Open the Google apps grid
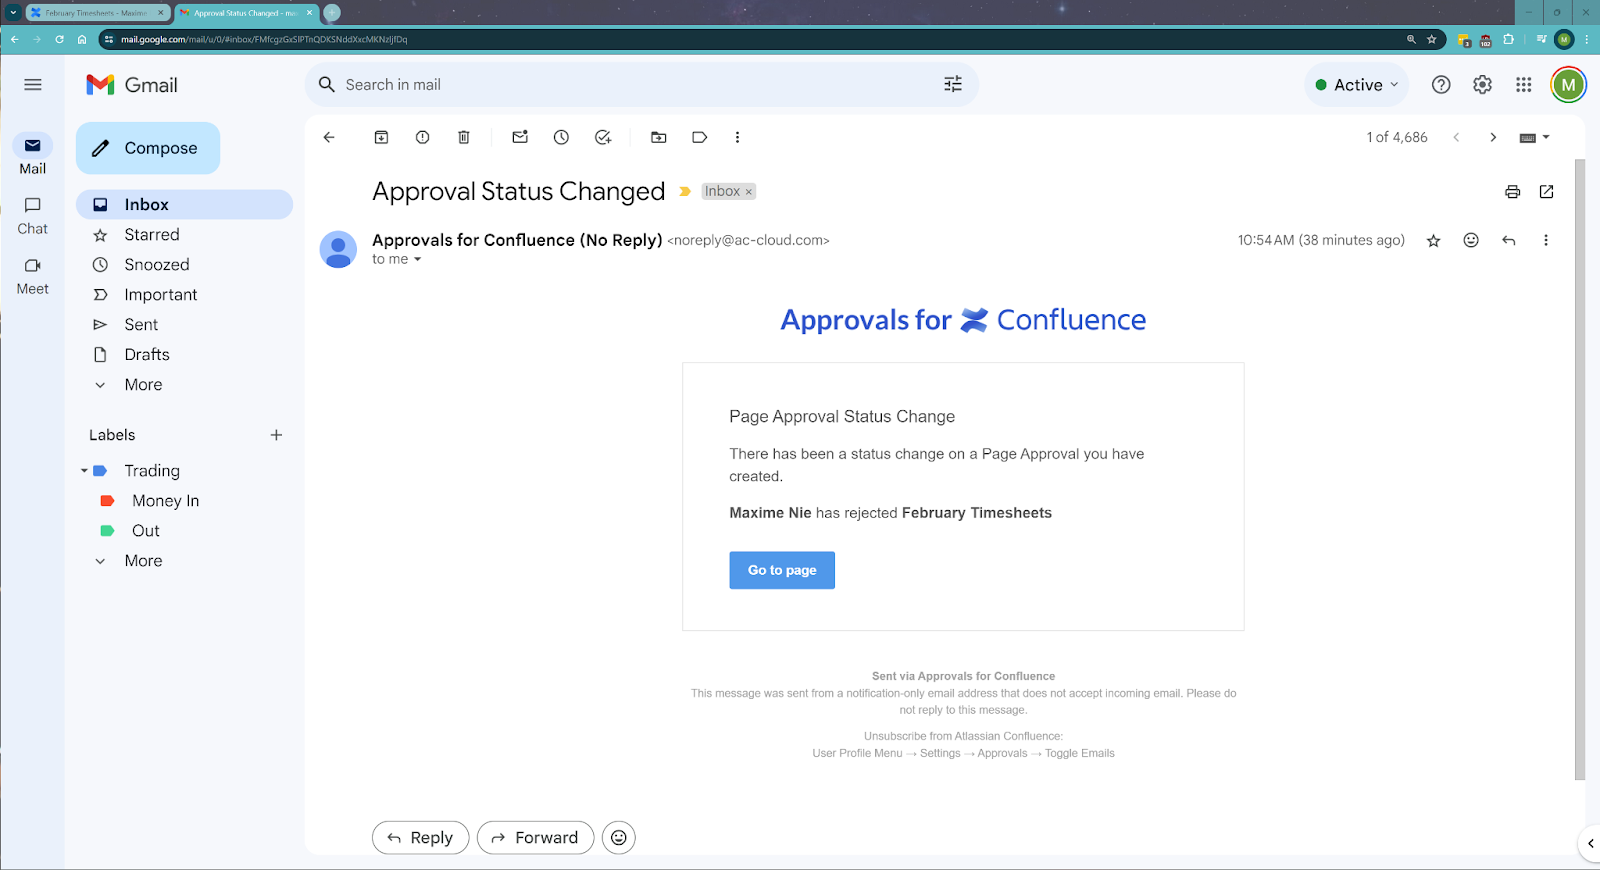The width and height of the screenshot is (1600, 870). point(1523,85)
